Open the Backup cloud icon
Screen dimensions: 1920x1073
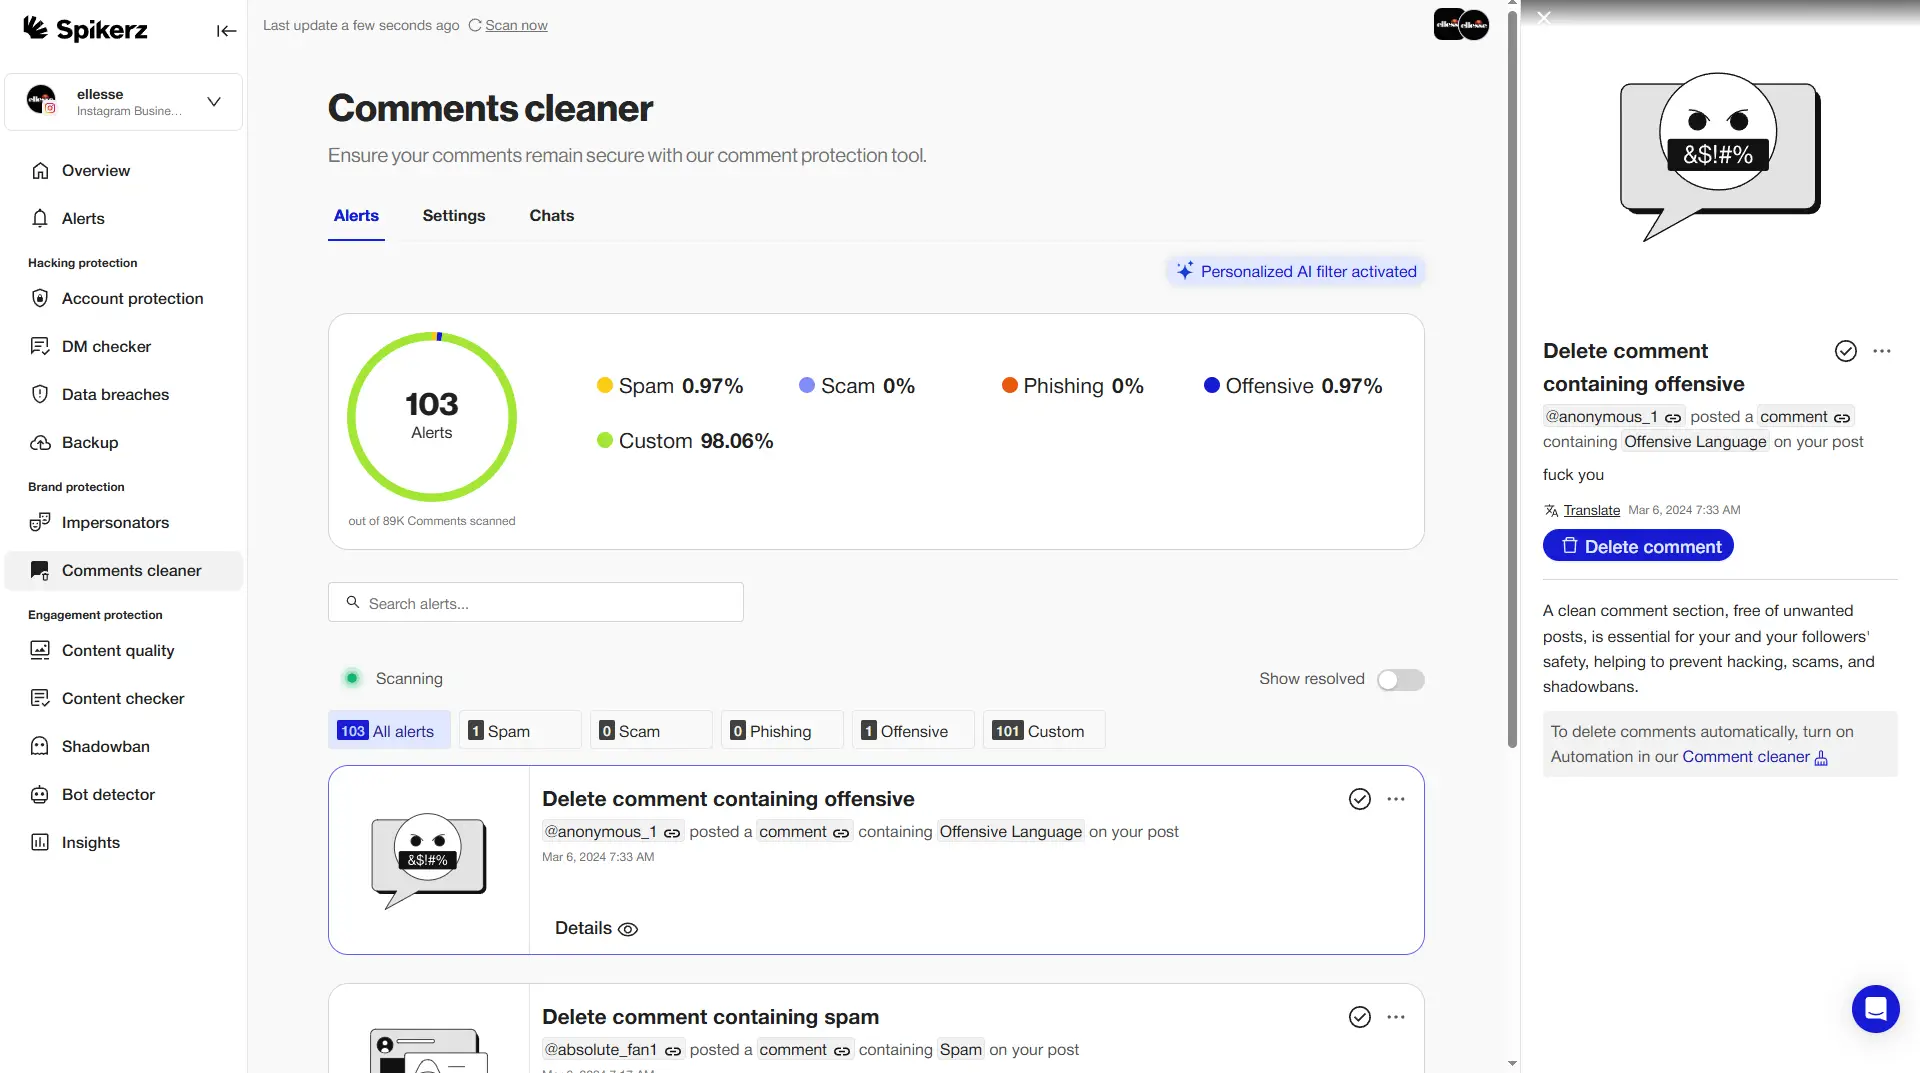(40, 443)
